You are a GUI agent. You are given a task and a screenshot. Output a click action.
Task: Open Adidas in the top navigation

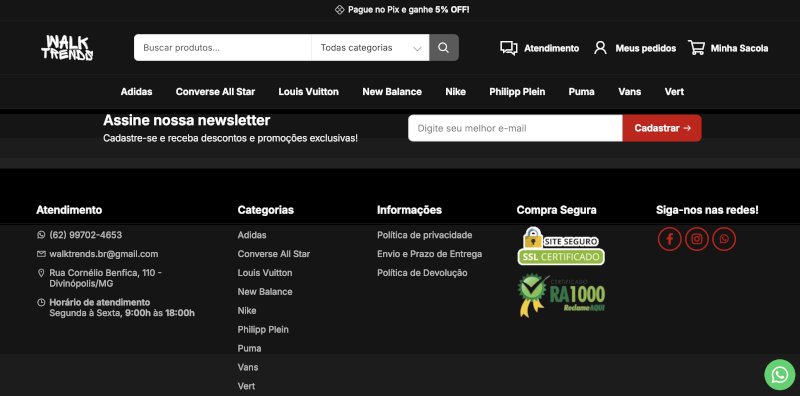tap(136, 92)
